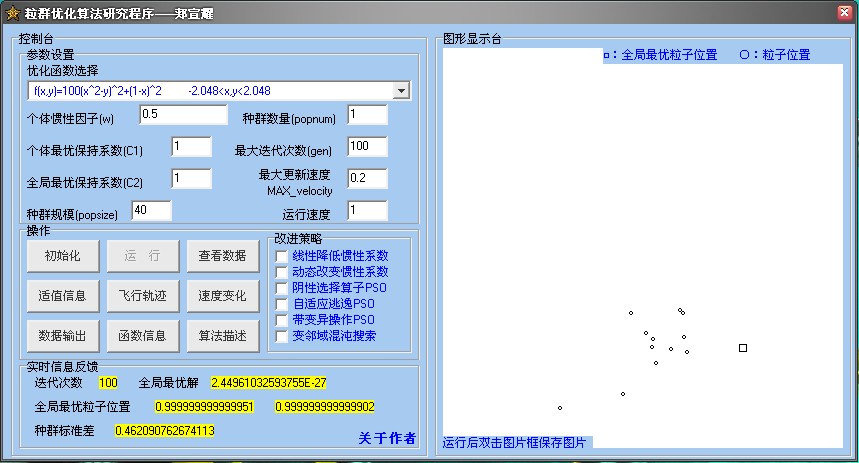Click the C2 coefficient input field
The height and width of the screenshot is (463, 859).
(x=191, y=178)
